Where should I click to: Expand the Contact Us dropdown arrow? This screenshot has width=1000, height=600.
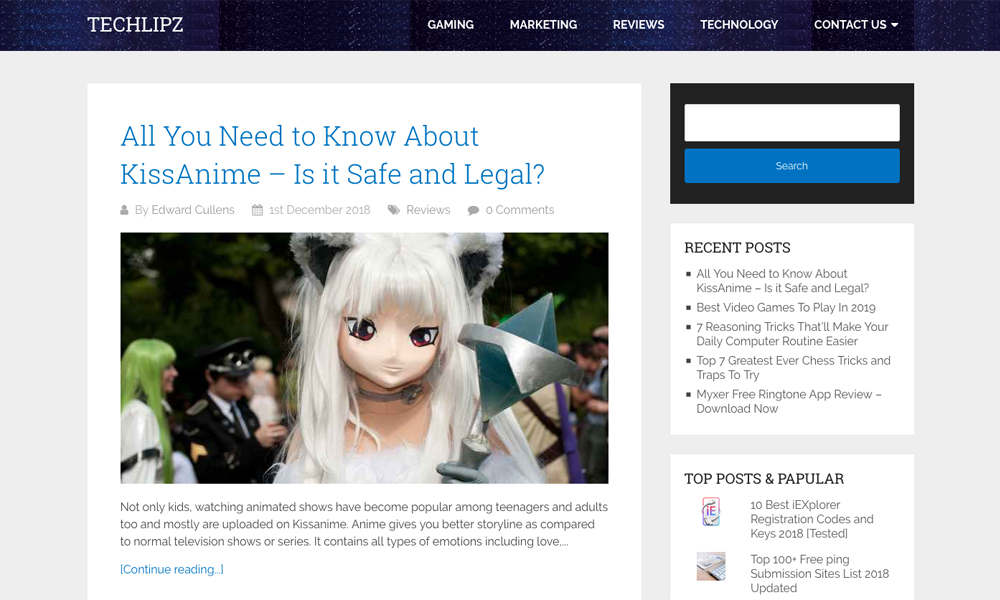[x=894, y=25]
